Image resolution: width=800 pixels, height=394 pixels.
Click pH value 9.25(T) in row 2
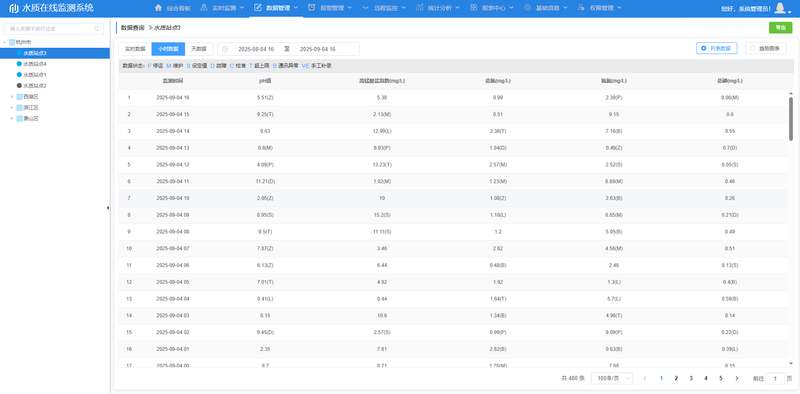pos(265,114)
